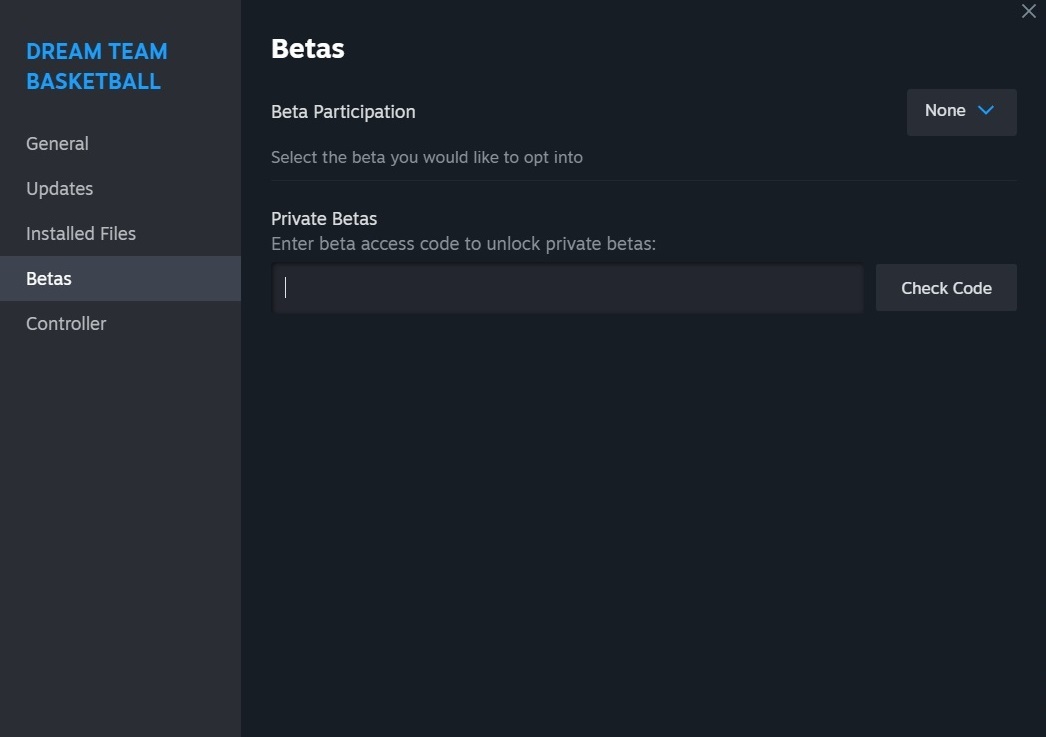This screenshot has height=737, width=1046.
Task: Click the Dream Team Basketball title
Action: [x=97, y=66]
